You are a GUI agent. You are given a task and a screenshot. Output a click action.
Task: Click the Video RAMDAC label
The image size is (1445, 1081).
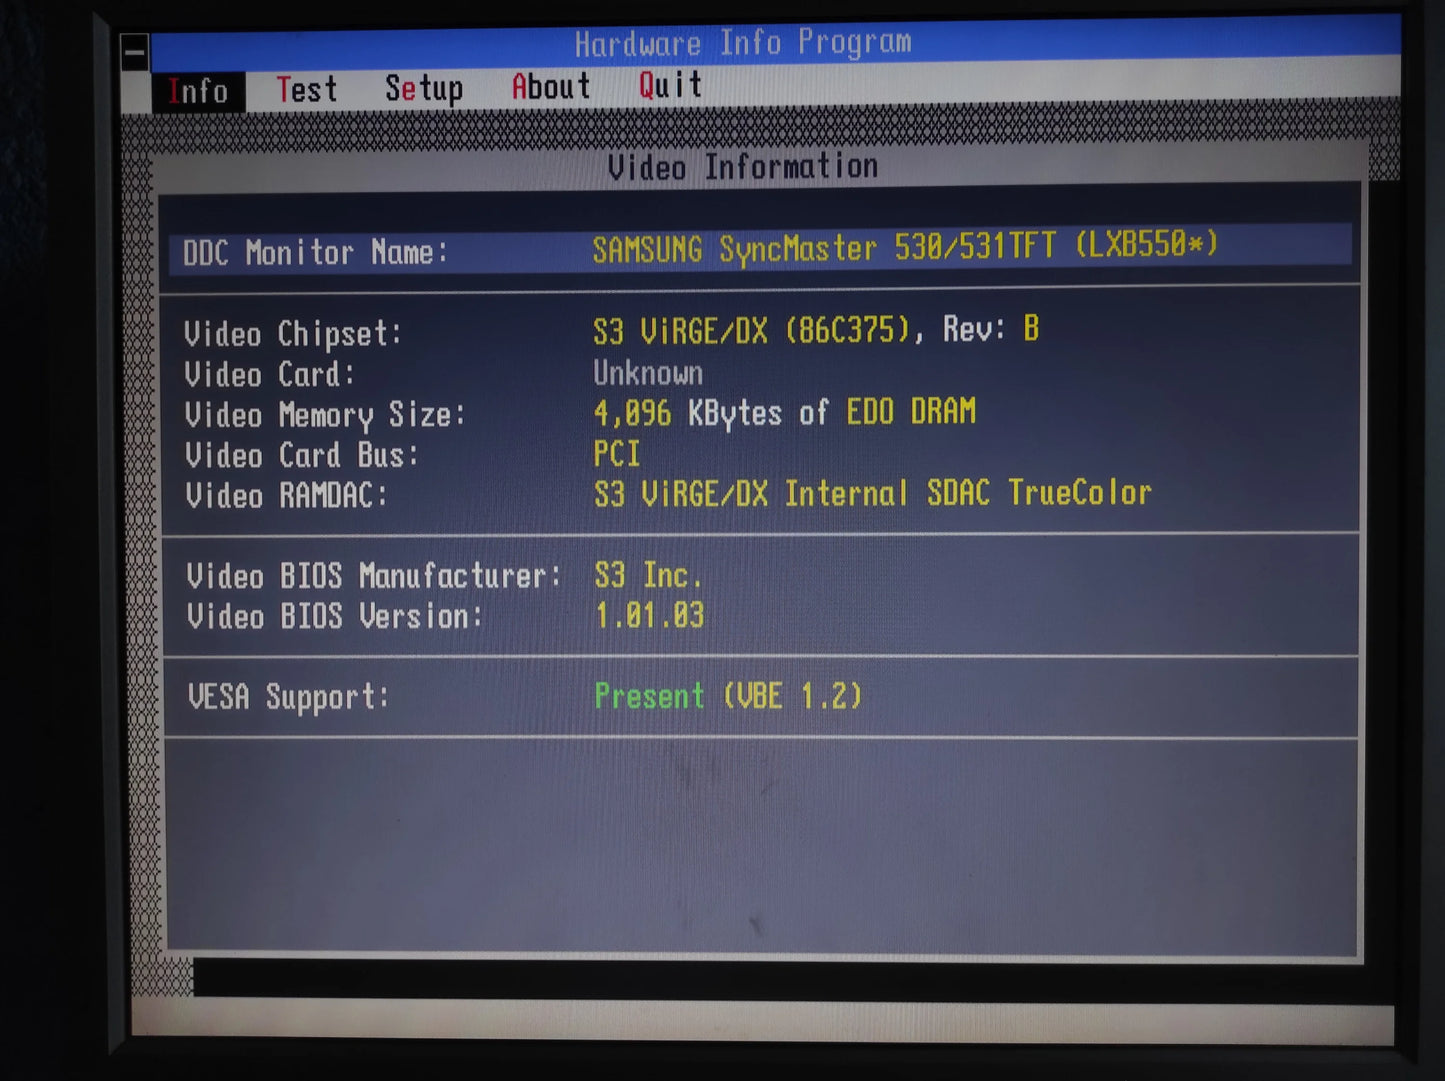pyautogui.click(x=287, y=496)
